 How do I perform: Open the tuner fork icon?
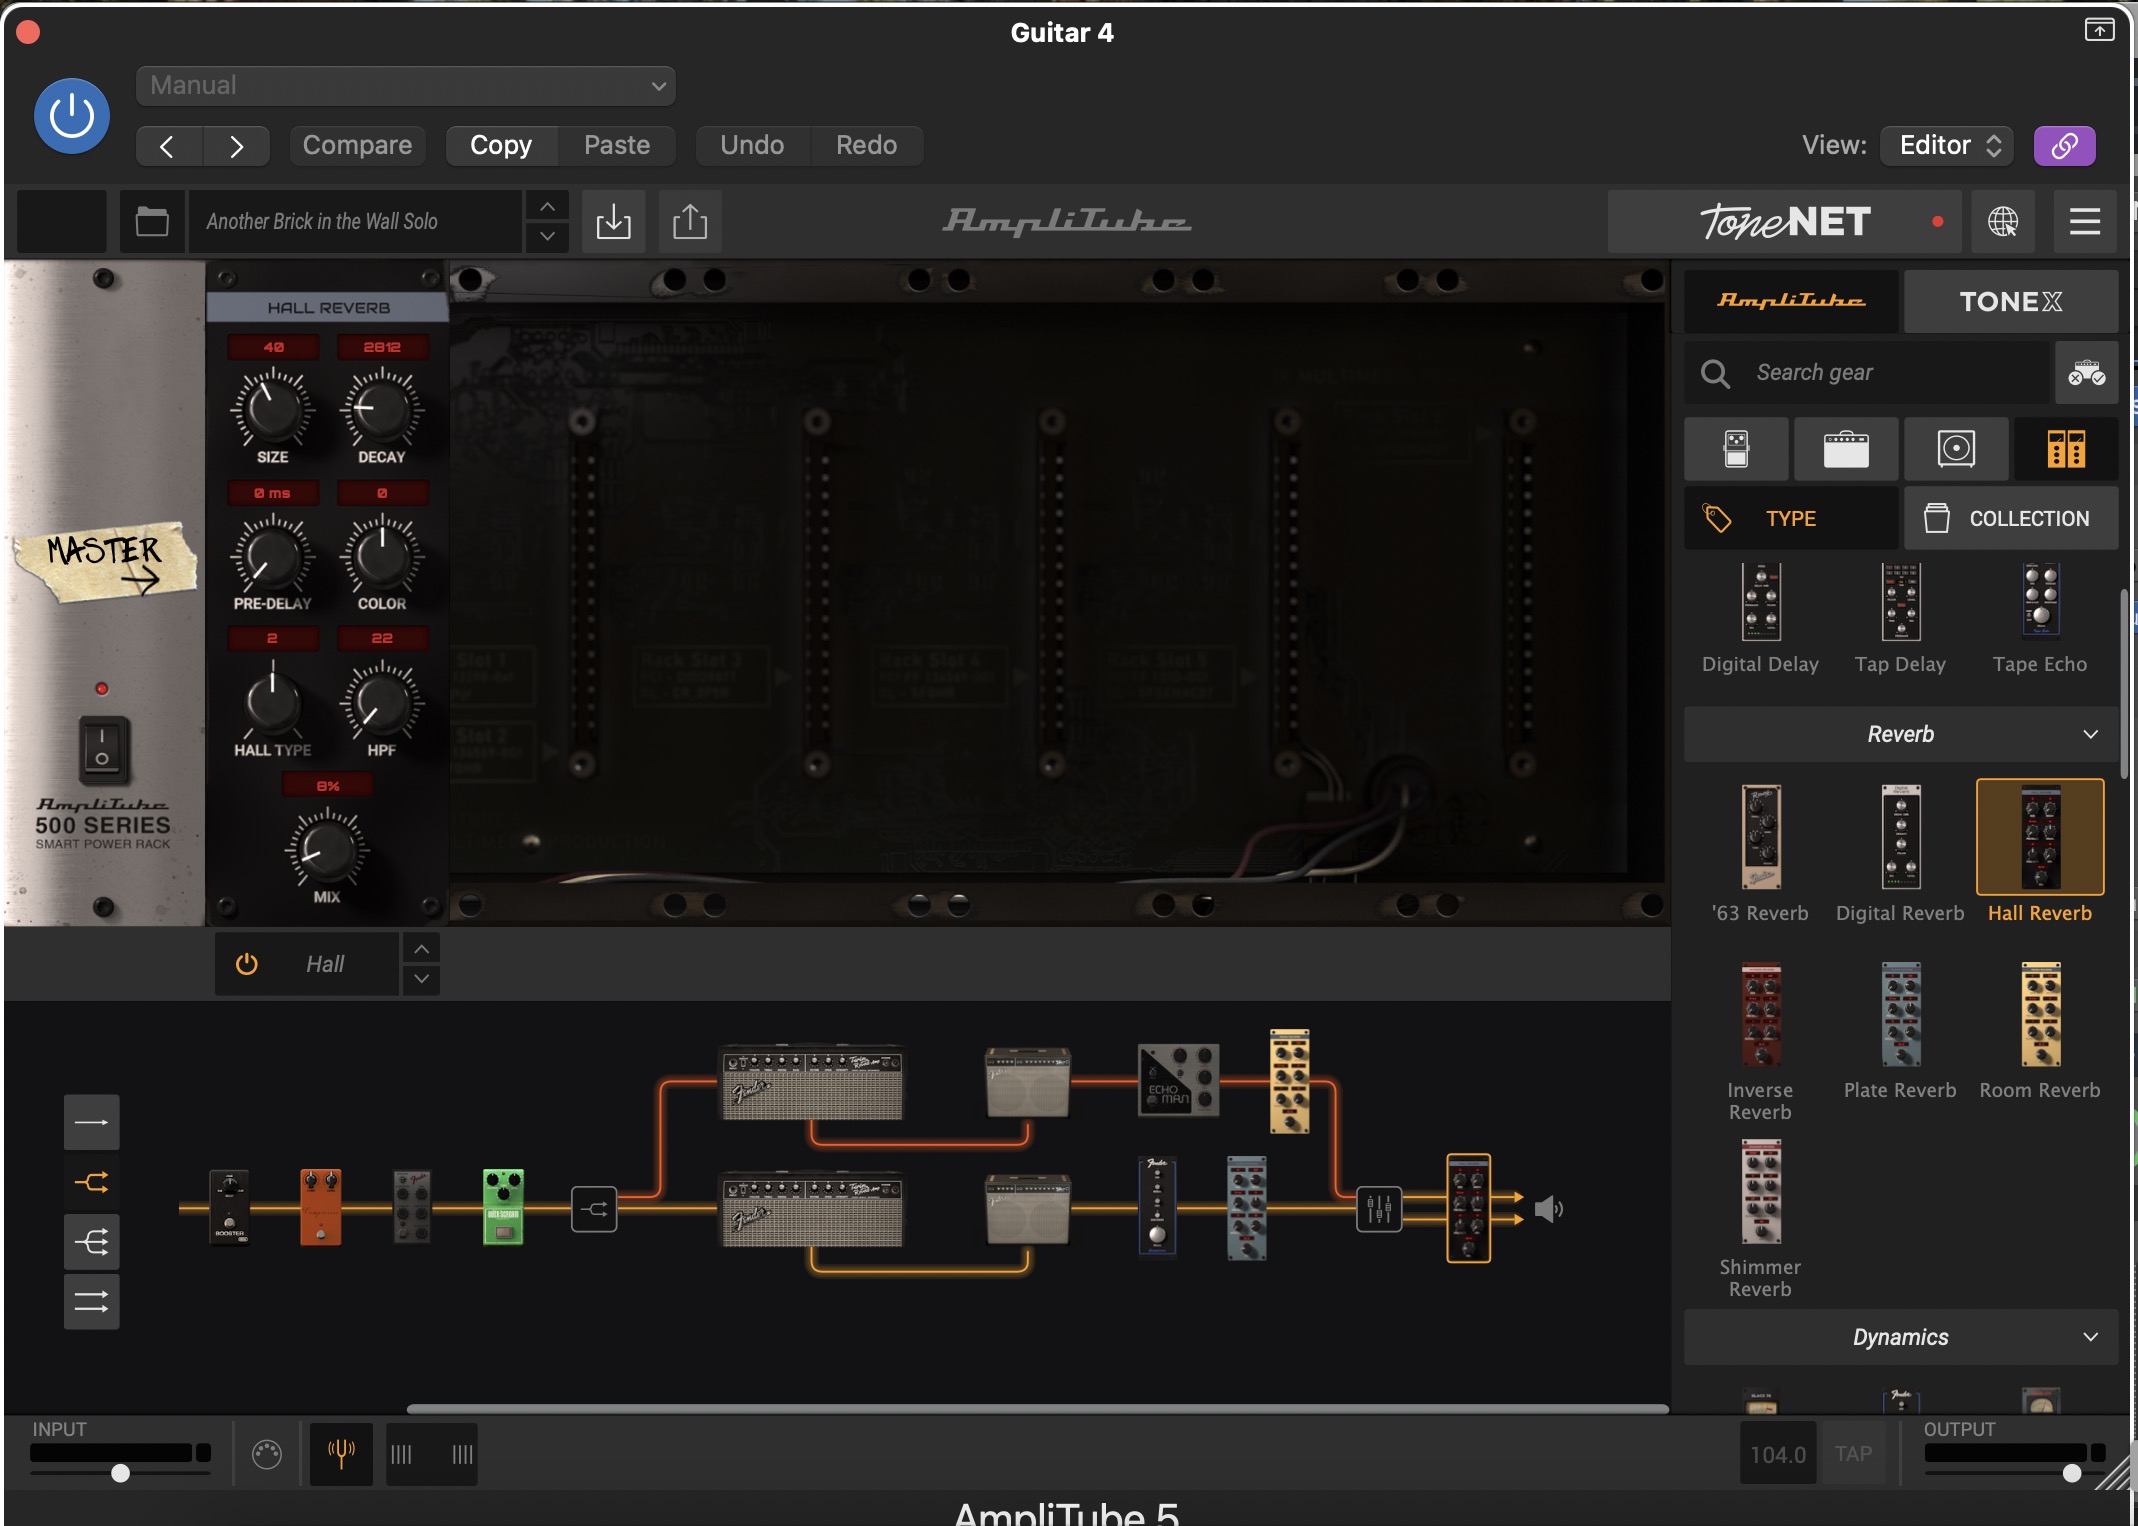(341, 1454)
